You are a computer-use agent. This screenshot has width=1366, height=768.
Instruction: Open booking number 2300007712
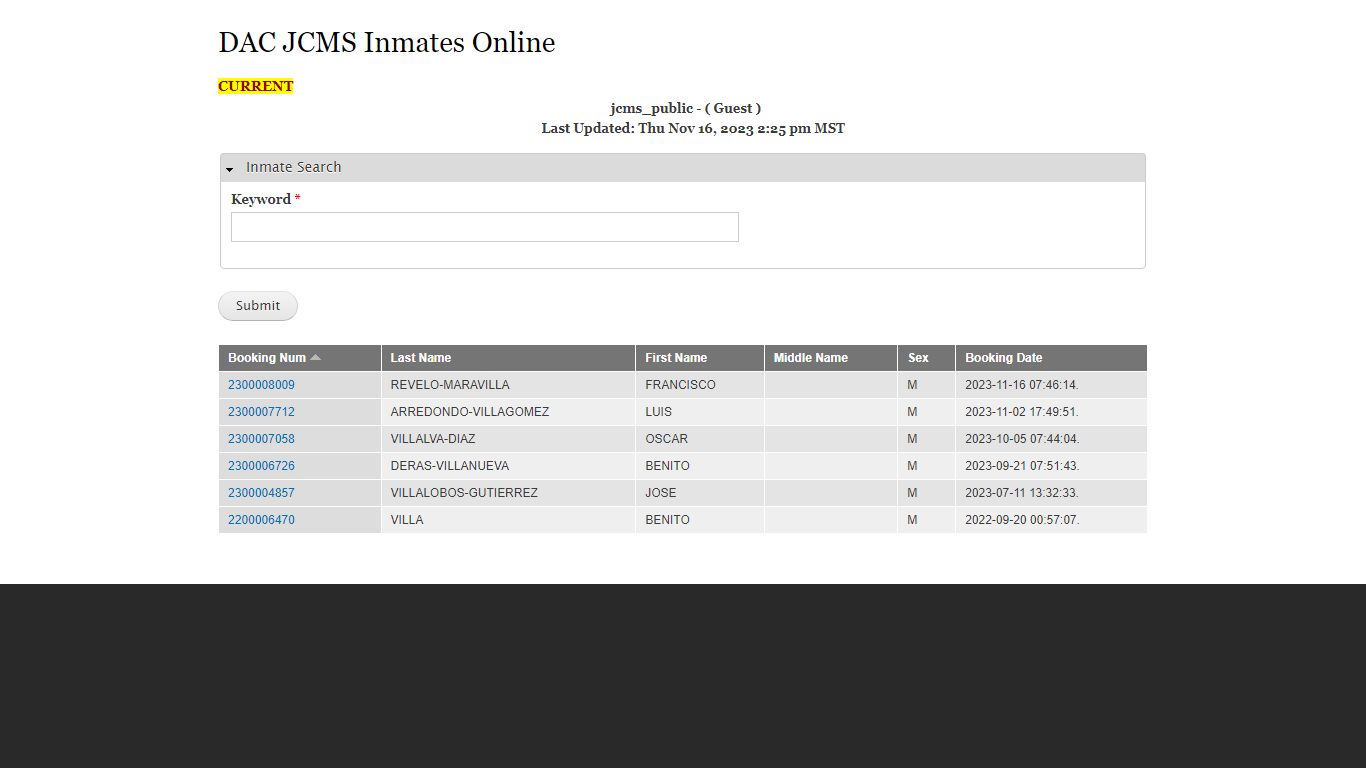[x=261, y=412]
